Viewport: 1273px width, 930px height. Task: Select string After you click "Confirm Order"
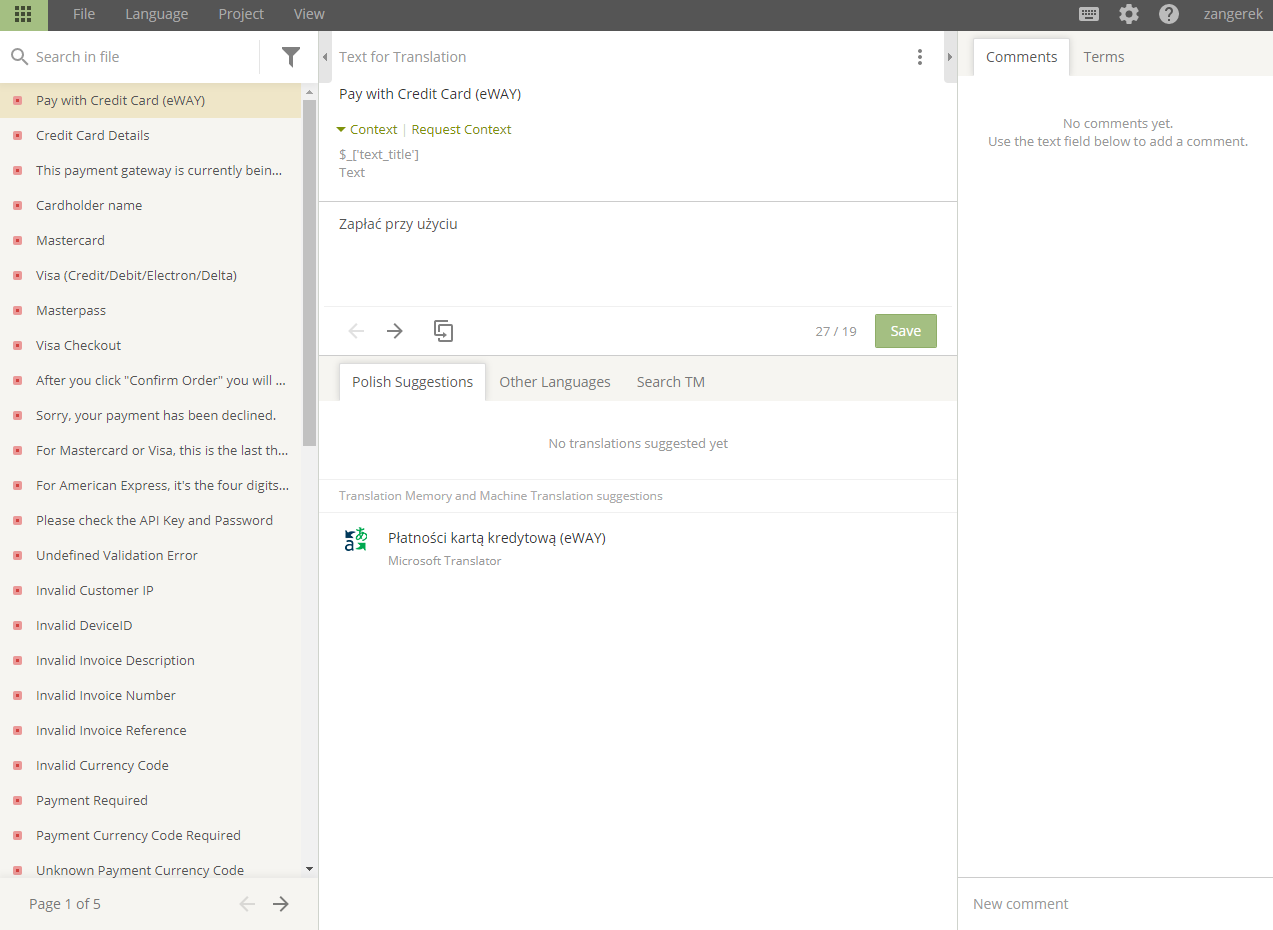[150, 380]
